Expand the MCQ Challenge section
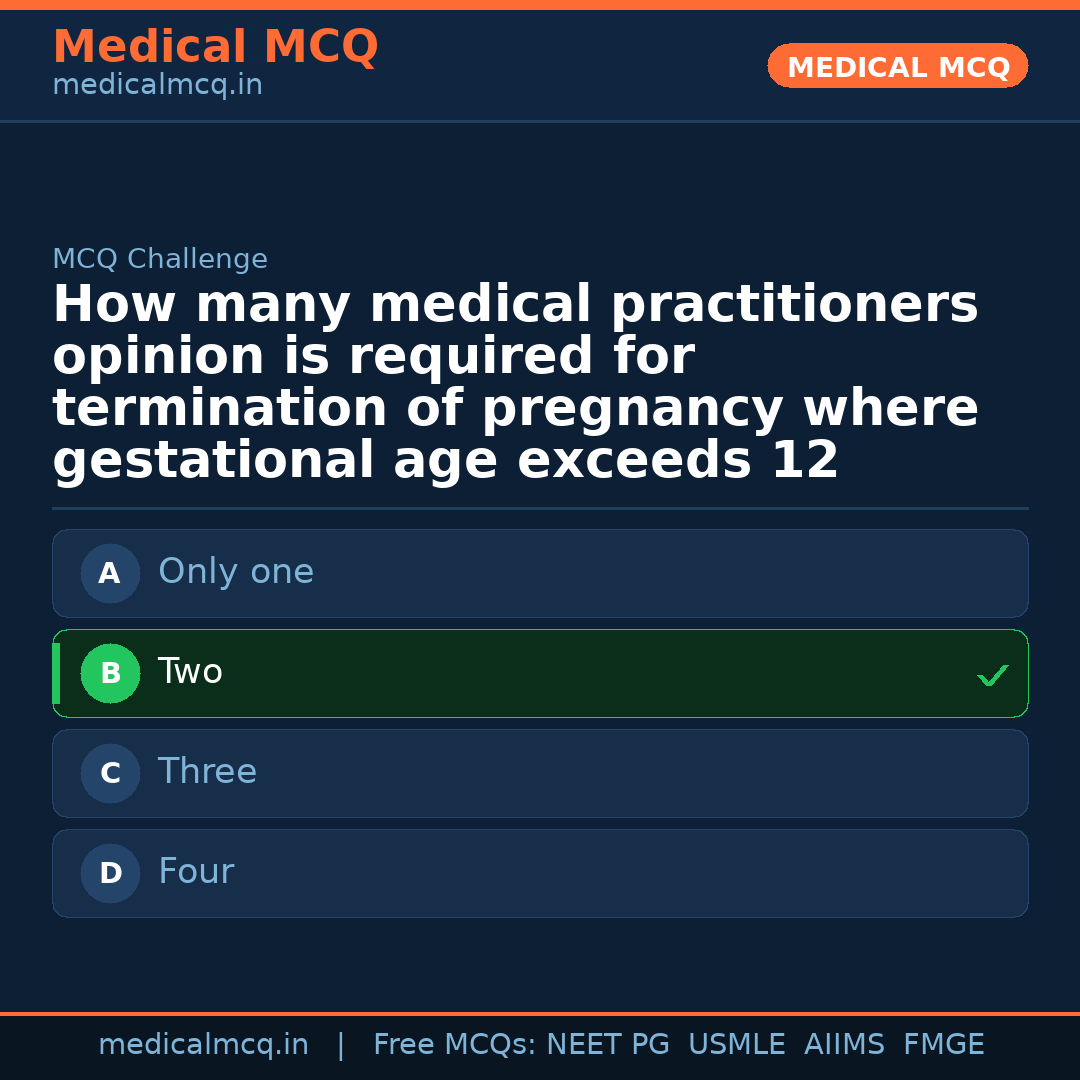The image size is (1080, 1080). coord(160,258)
